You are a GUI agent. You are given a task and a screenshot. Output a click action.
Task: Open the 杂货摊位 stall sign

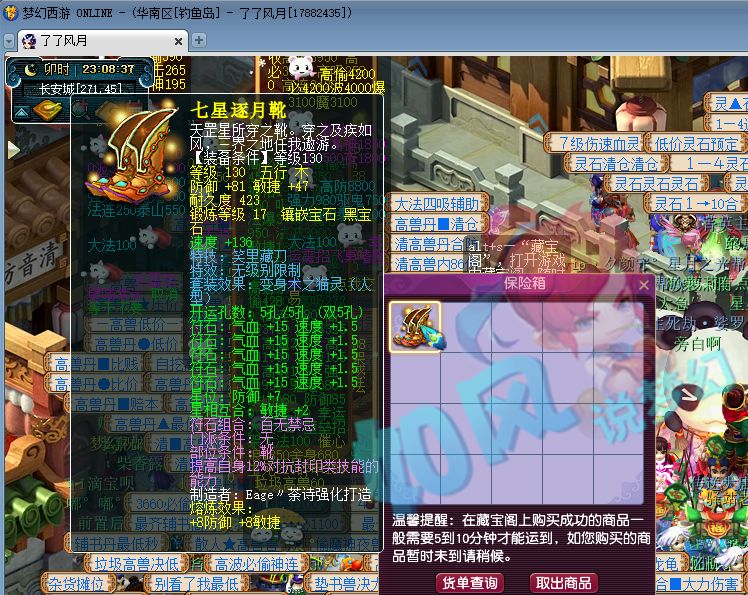click(x=76, y=584)
